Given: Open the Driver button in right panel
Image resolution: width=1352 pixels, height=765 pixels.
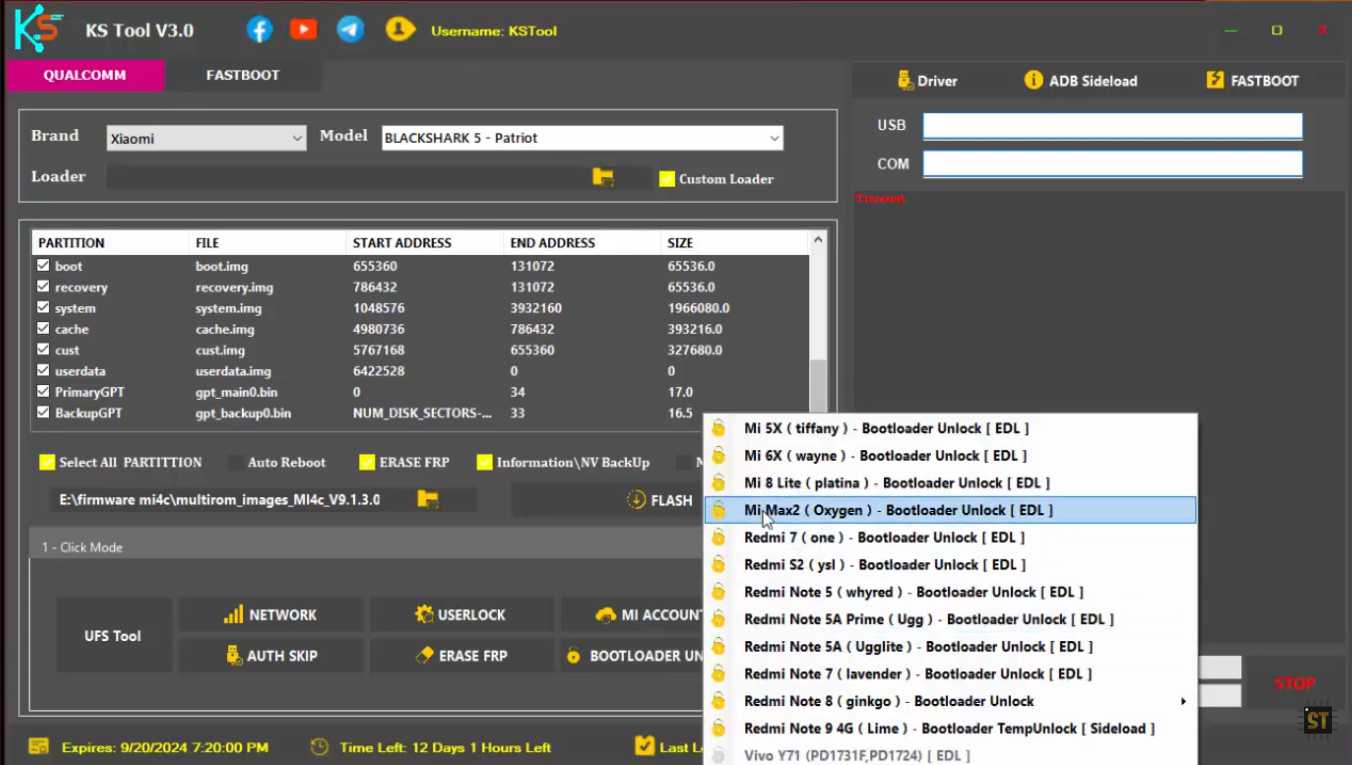Looking at the screenshot, I should (x=927, y=81).
